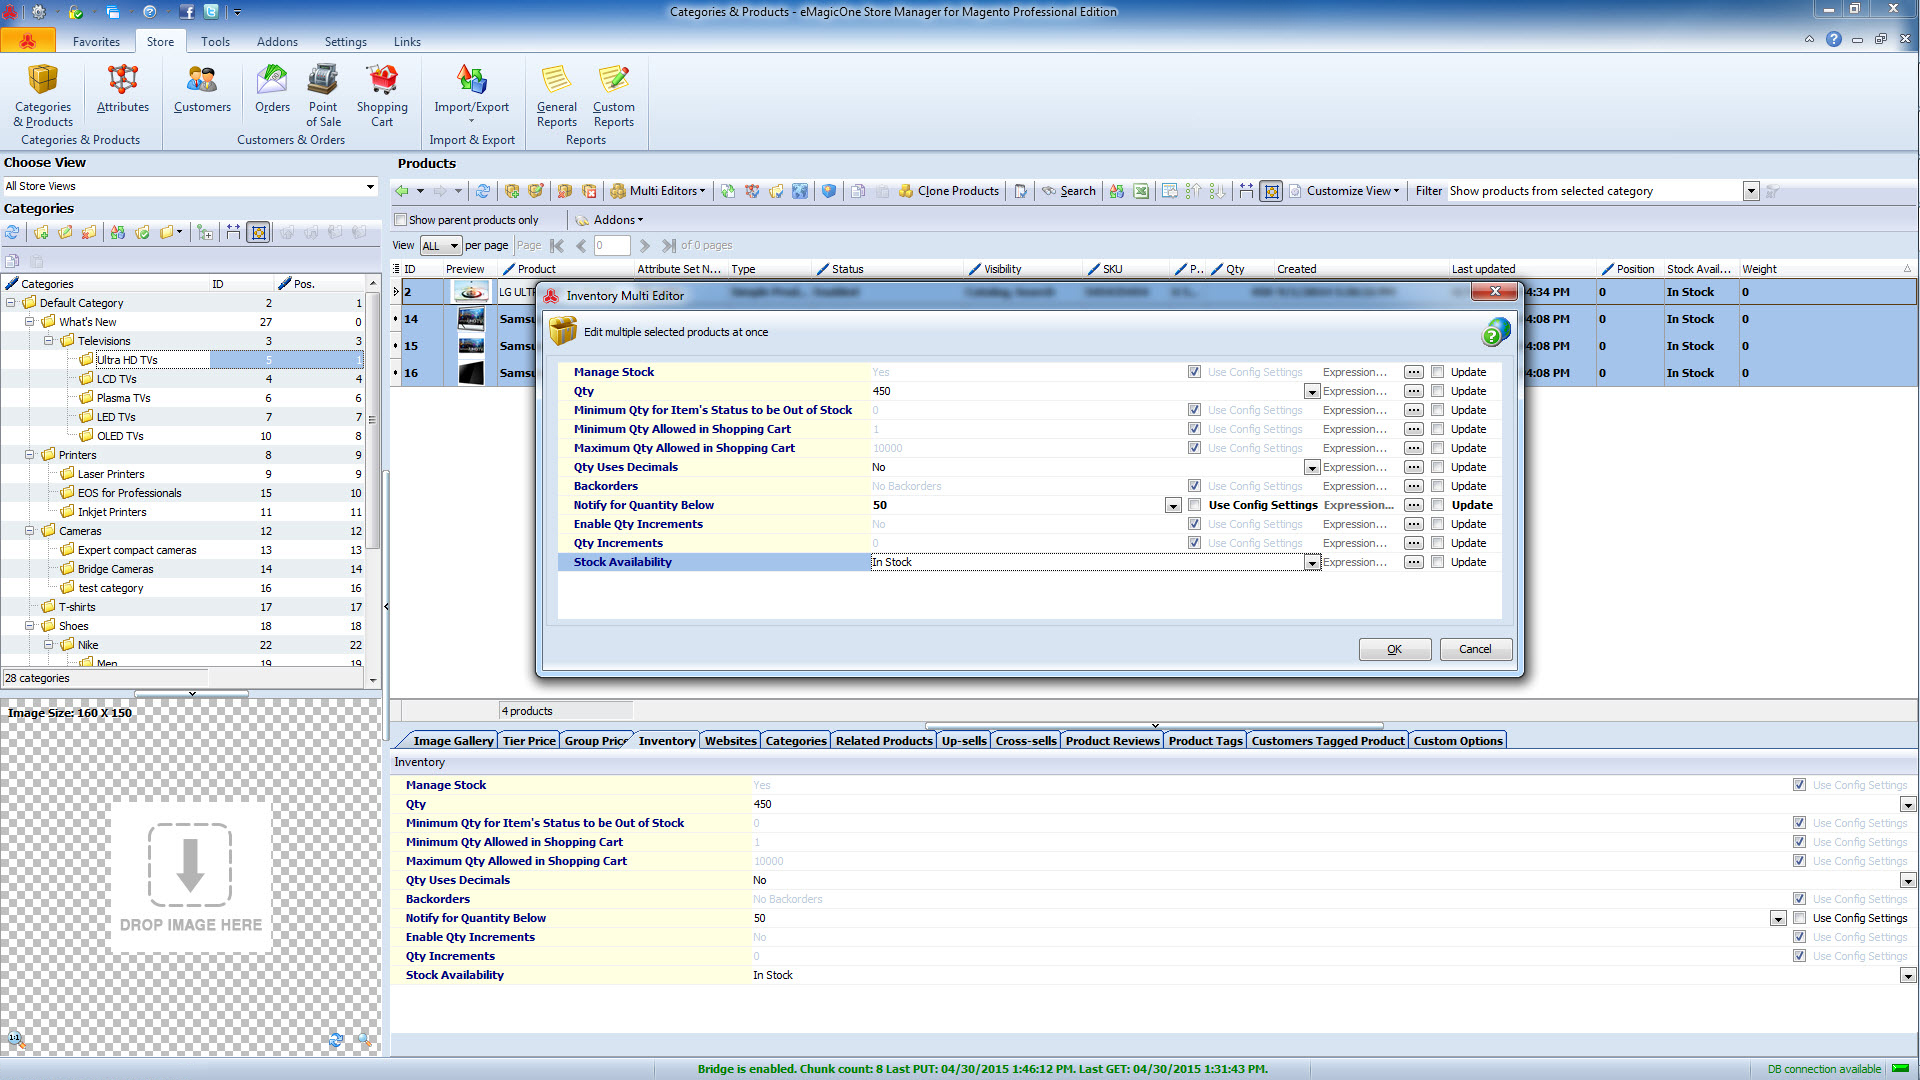Viewport: 1920px width, 1080px height.
Task: Open the Attributes ribbon icon
Action: click(x=122, y=89)
